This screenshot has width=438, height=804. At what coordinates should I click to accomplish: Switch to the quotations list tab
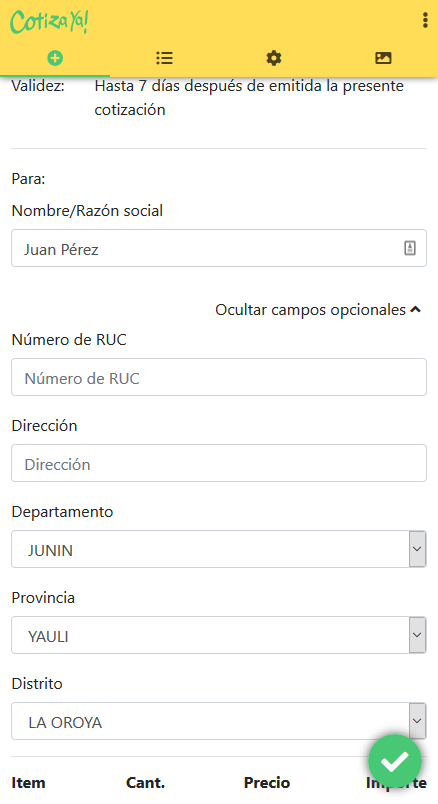pos(164,58)
